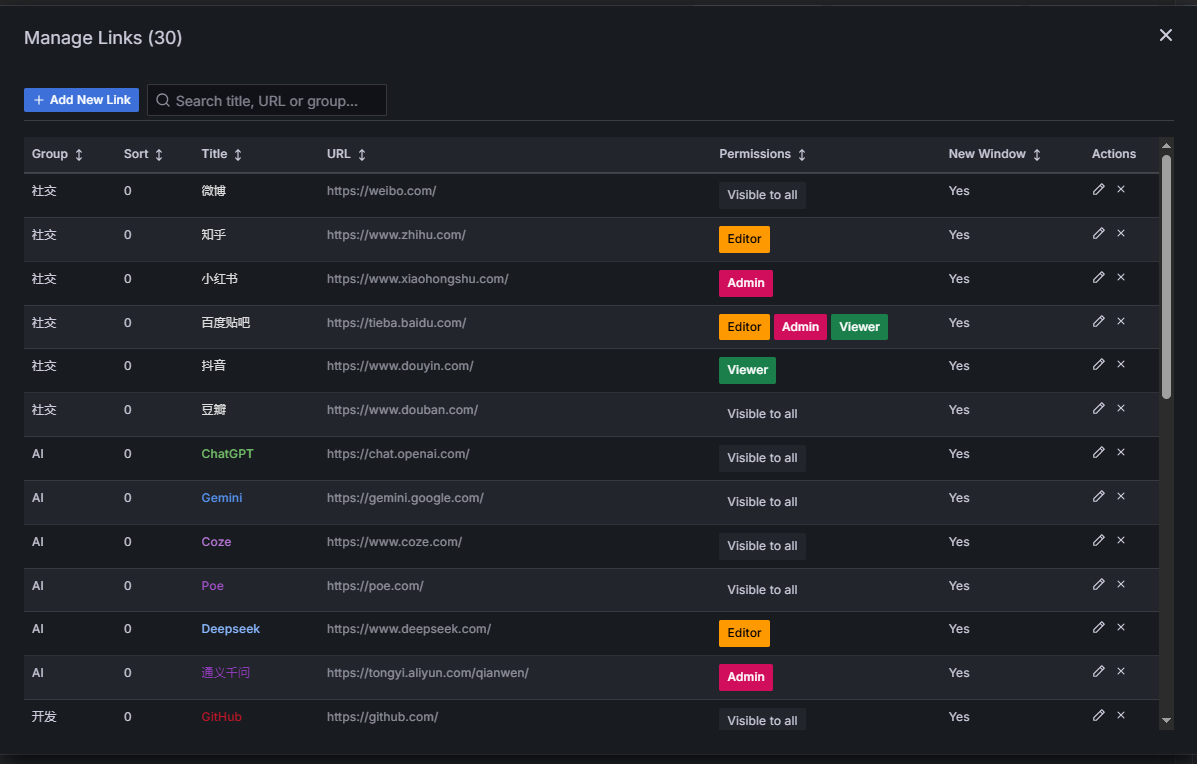
Task: Close the Manage Links dialog
Action: [1165, 35]
